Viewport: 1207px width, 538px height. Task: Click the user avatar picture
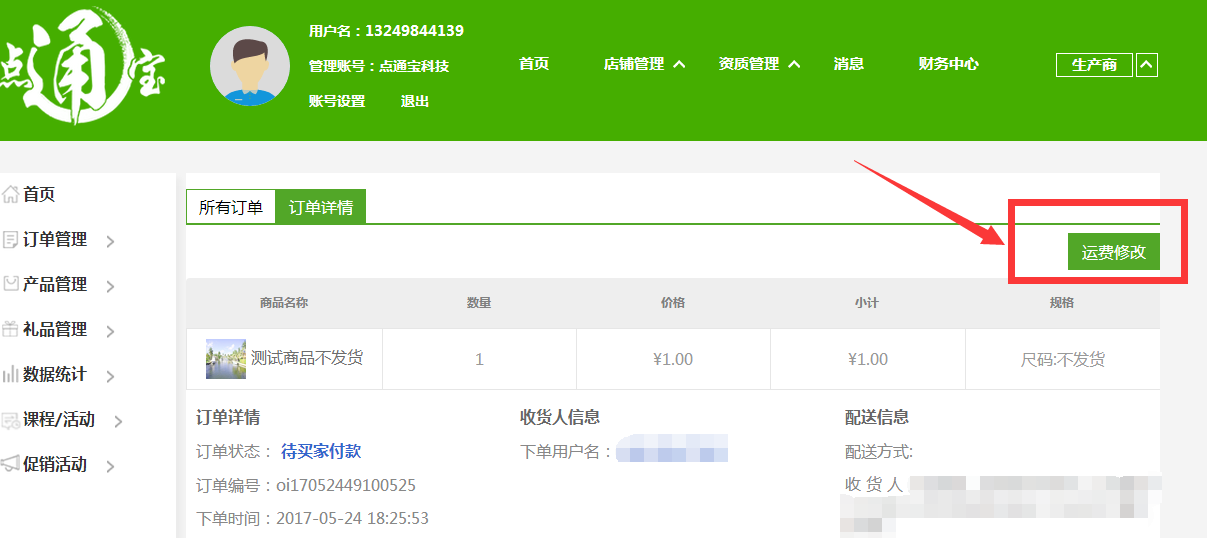pos(249,66)
